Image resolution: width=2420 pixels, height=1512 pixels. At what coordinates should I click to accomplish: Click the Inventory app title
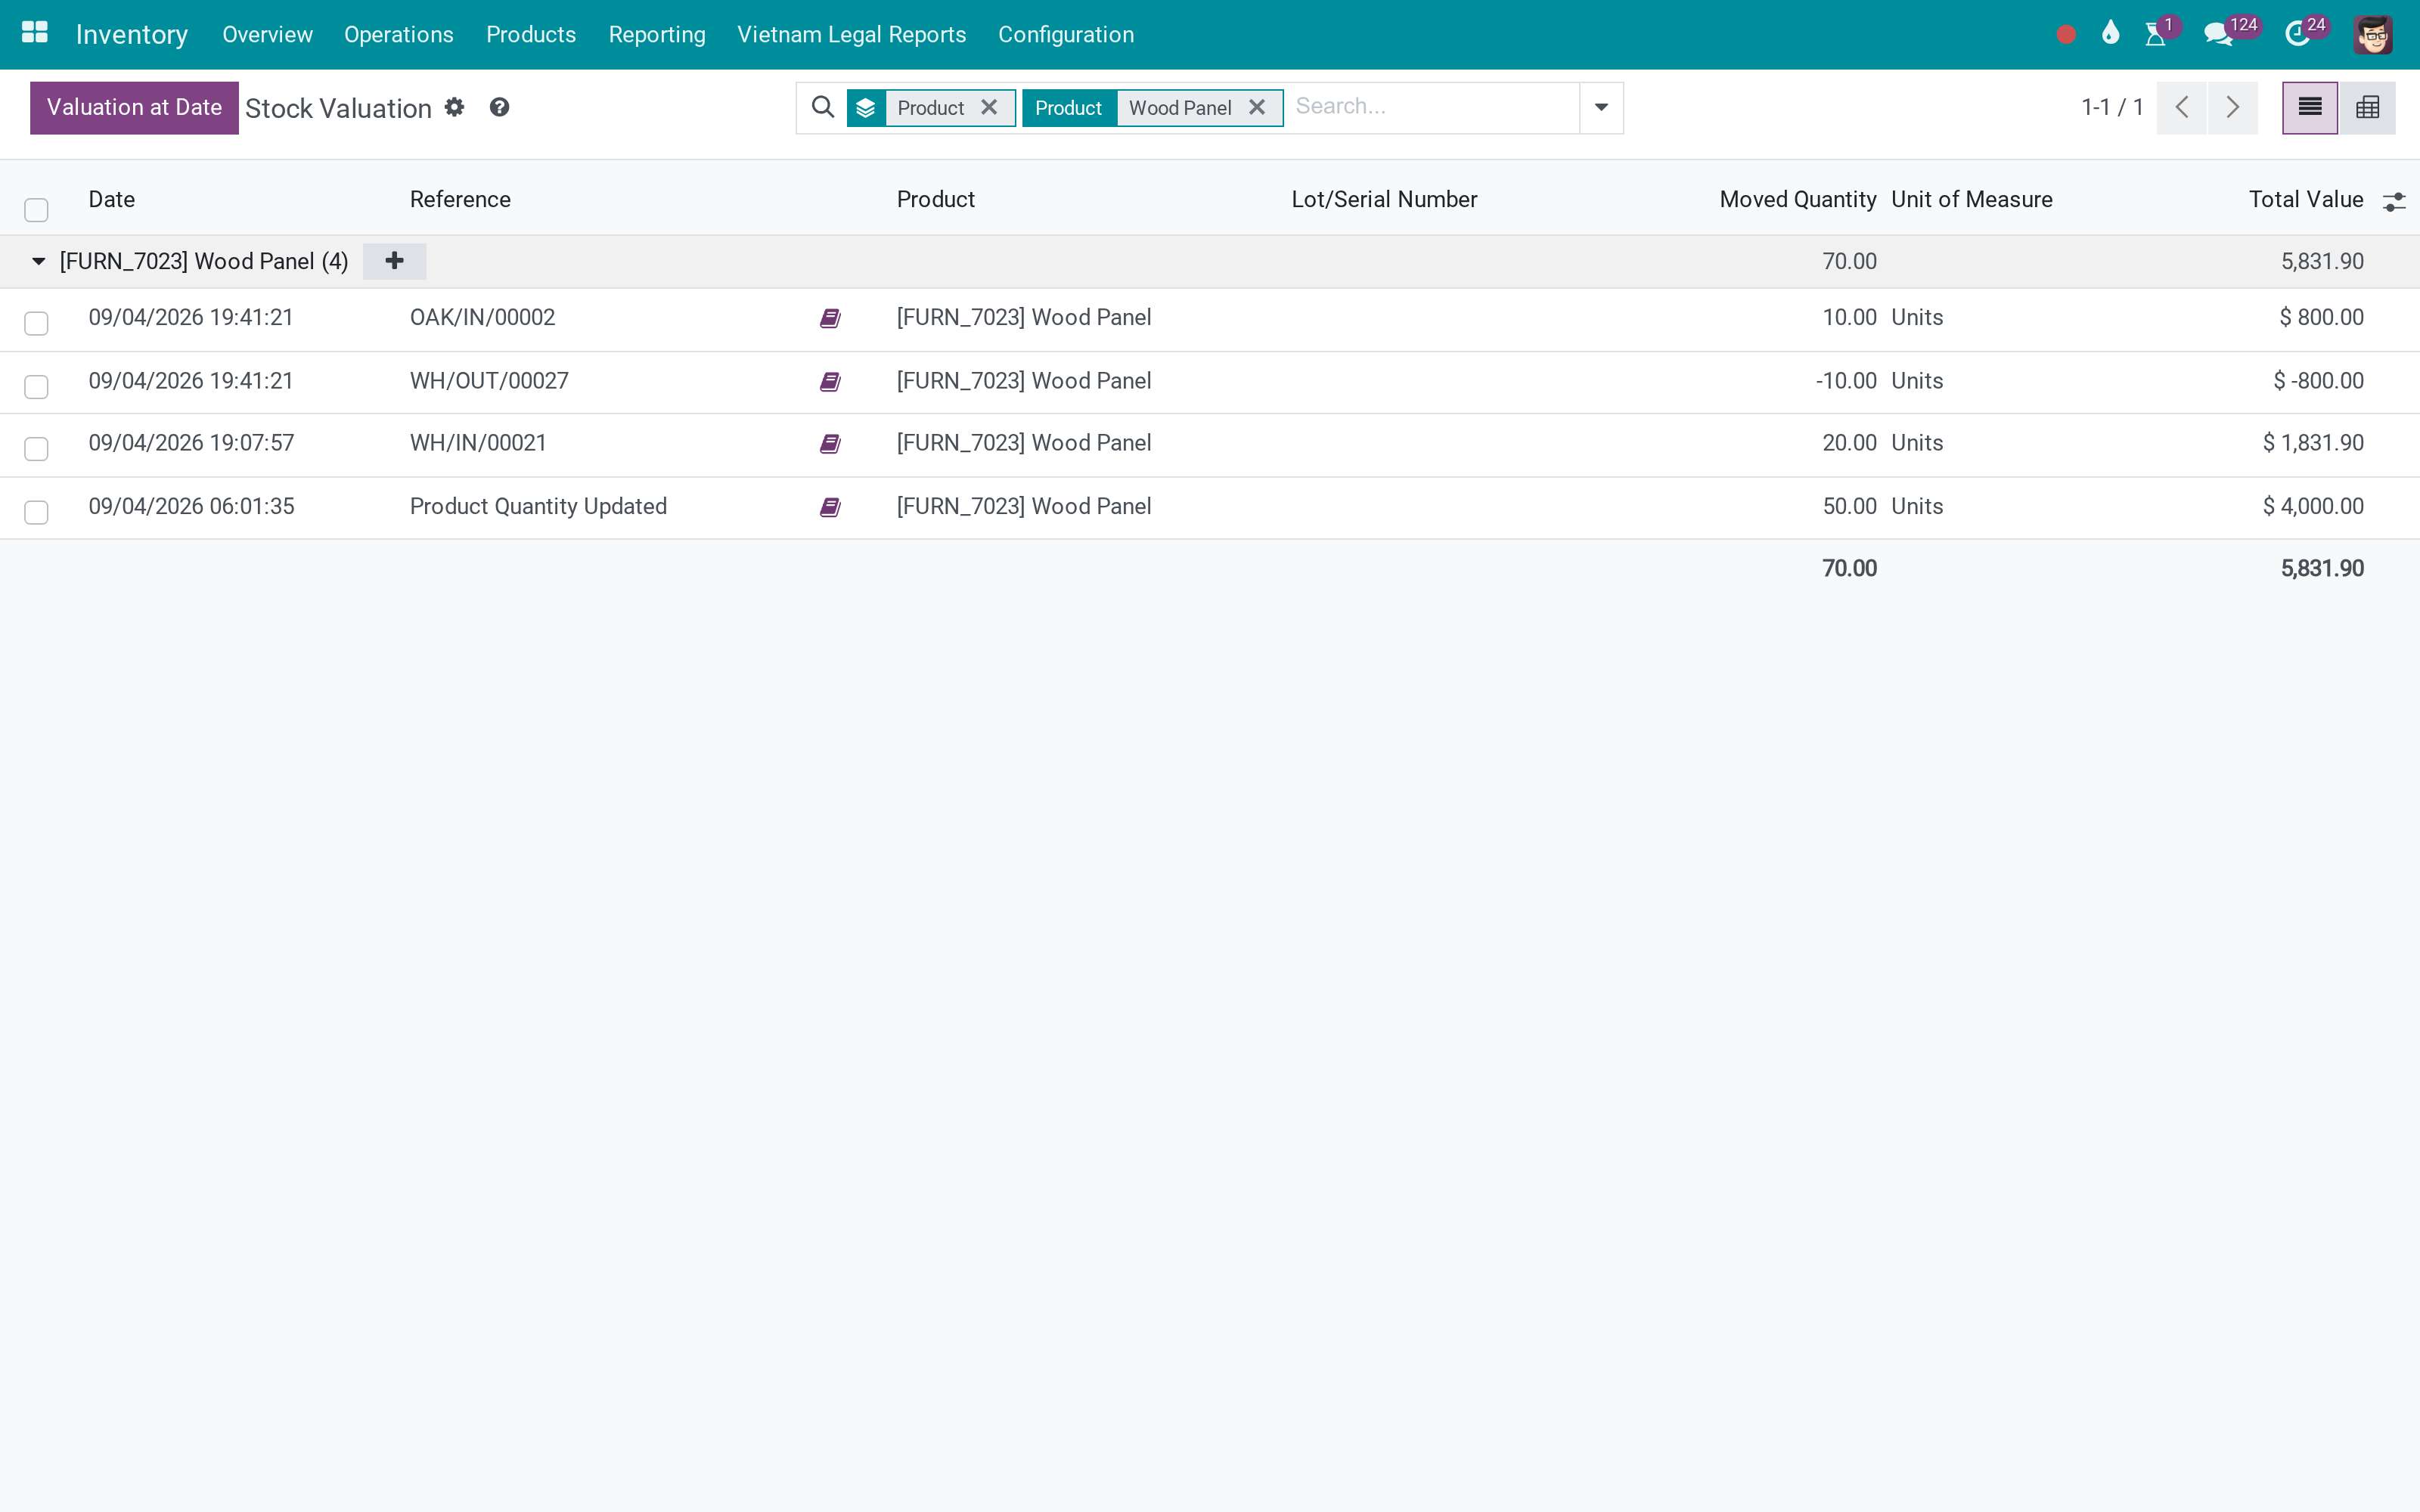[x=132, y=35]
